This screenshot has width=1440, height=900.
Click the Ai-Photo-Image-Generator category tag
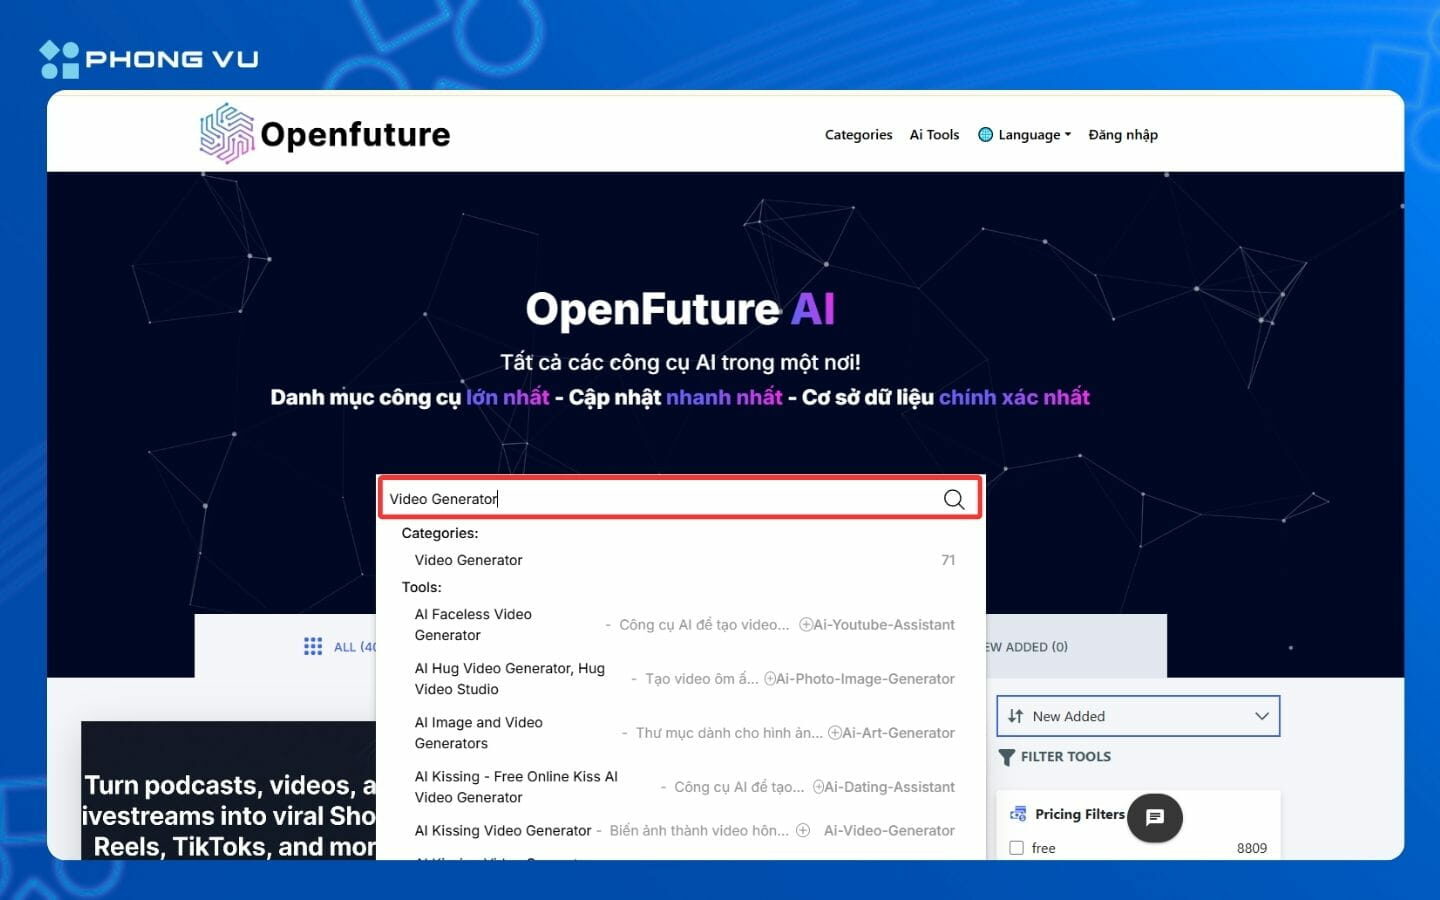coord(866,679)
